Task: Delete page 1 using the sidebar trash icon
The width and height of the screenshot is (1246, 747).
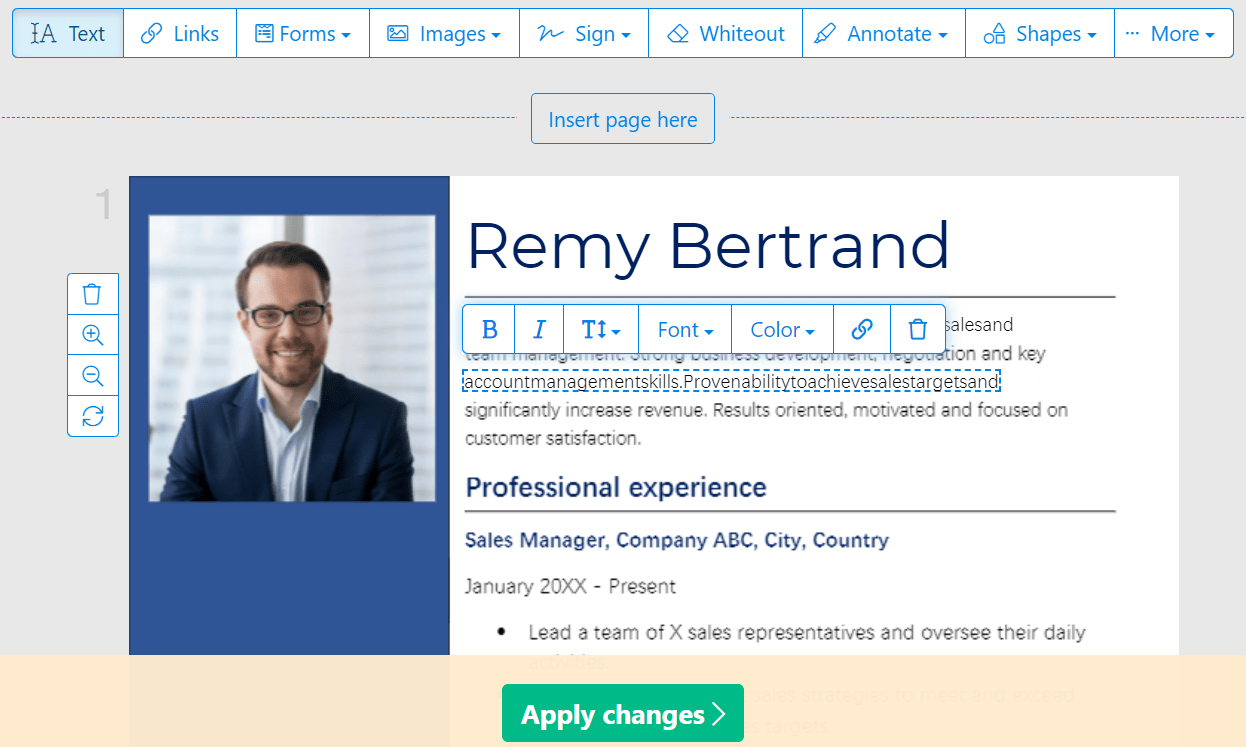Action: (92, 293)
